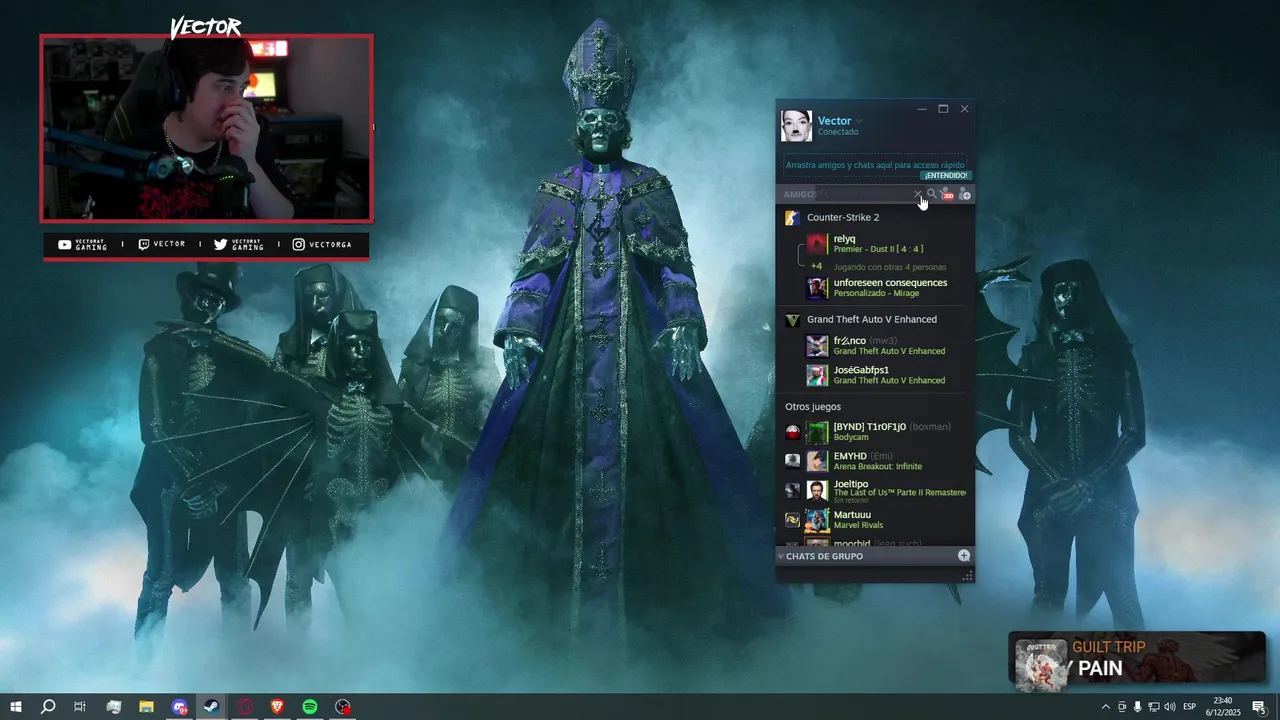Image resolution: width=1280 pixels, height=720 pixels.
Task: Open Windows taskbar search
Action: [x=47, y=707]
